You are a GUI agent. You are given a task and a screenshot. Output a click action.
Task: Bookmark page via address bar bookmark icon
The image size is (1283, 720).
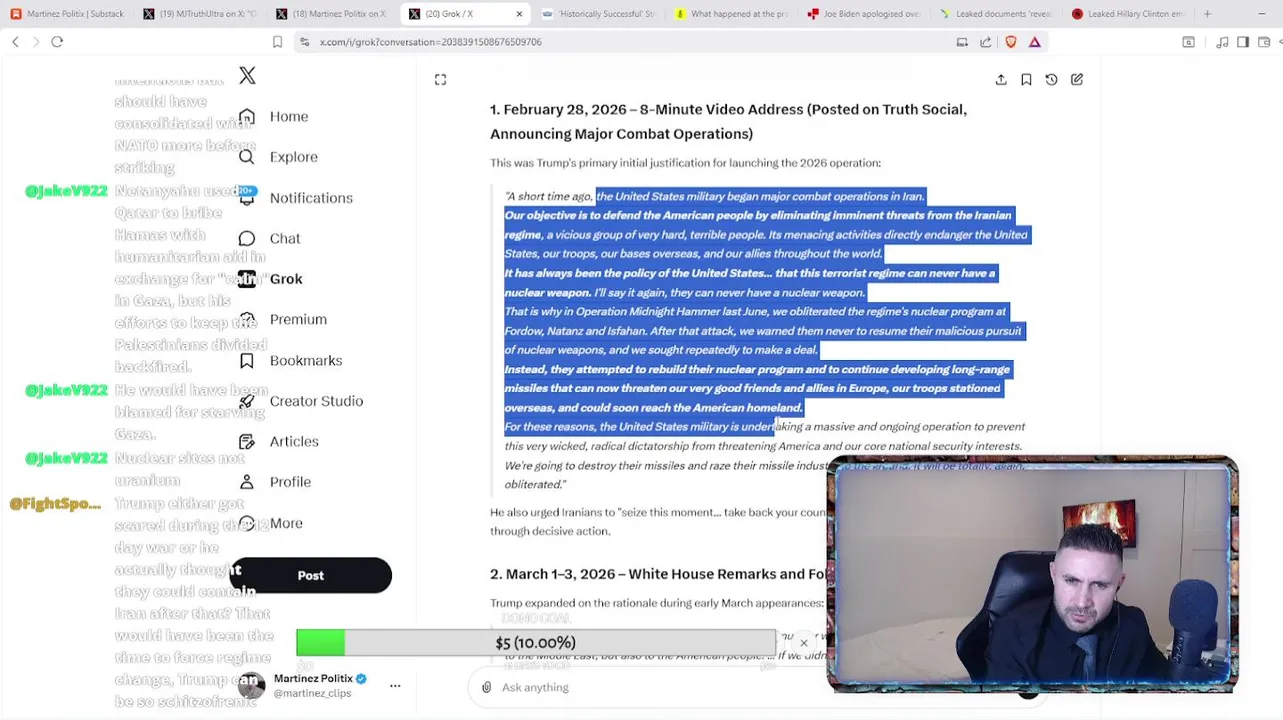point(277,42)
